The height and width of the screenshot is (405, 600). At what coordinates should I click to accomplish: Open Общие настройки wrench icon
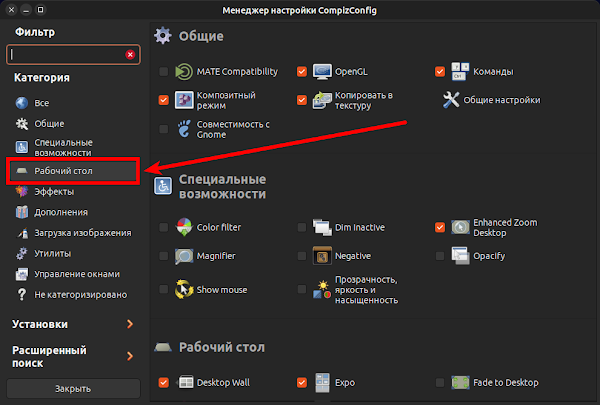[451, 100]
